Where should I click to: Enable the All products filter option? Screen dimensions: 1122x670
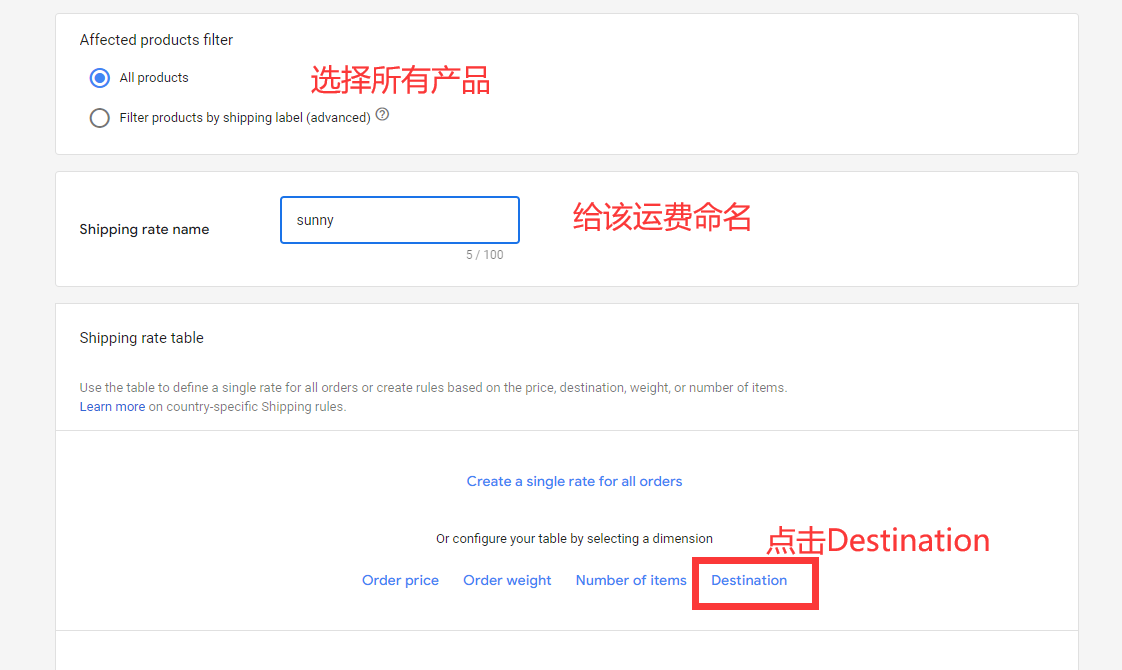99,77
